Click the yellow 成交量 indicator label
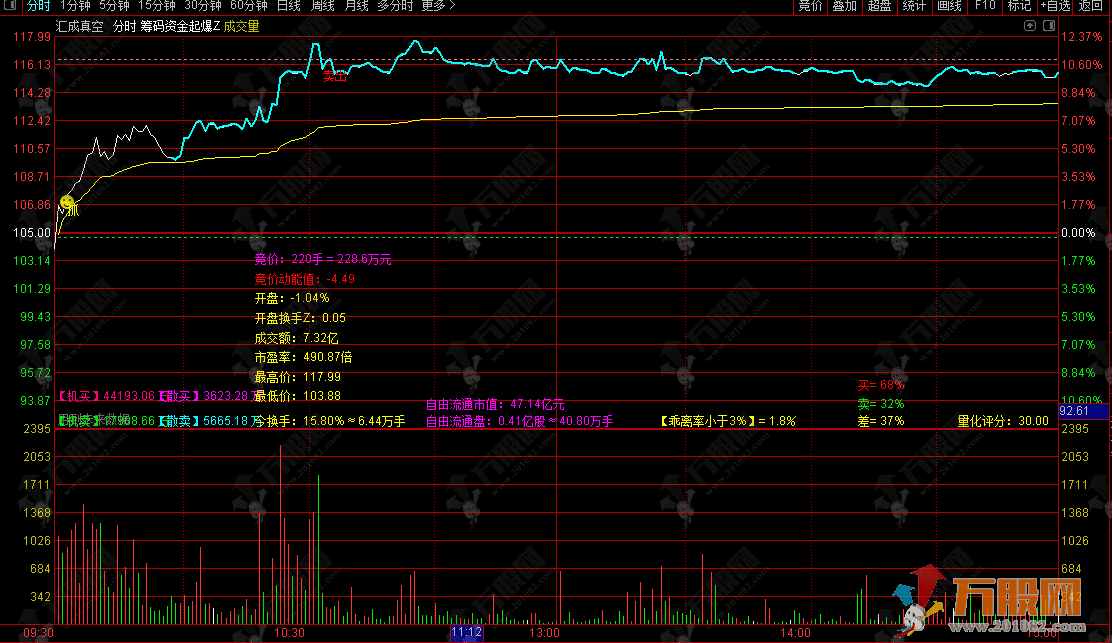 [x=241, y=26]
